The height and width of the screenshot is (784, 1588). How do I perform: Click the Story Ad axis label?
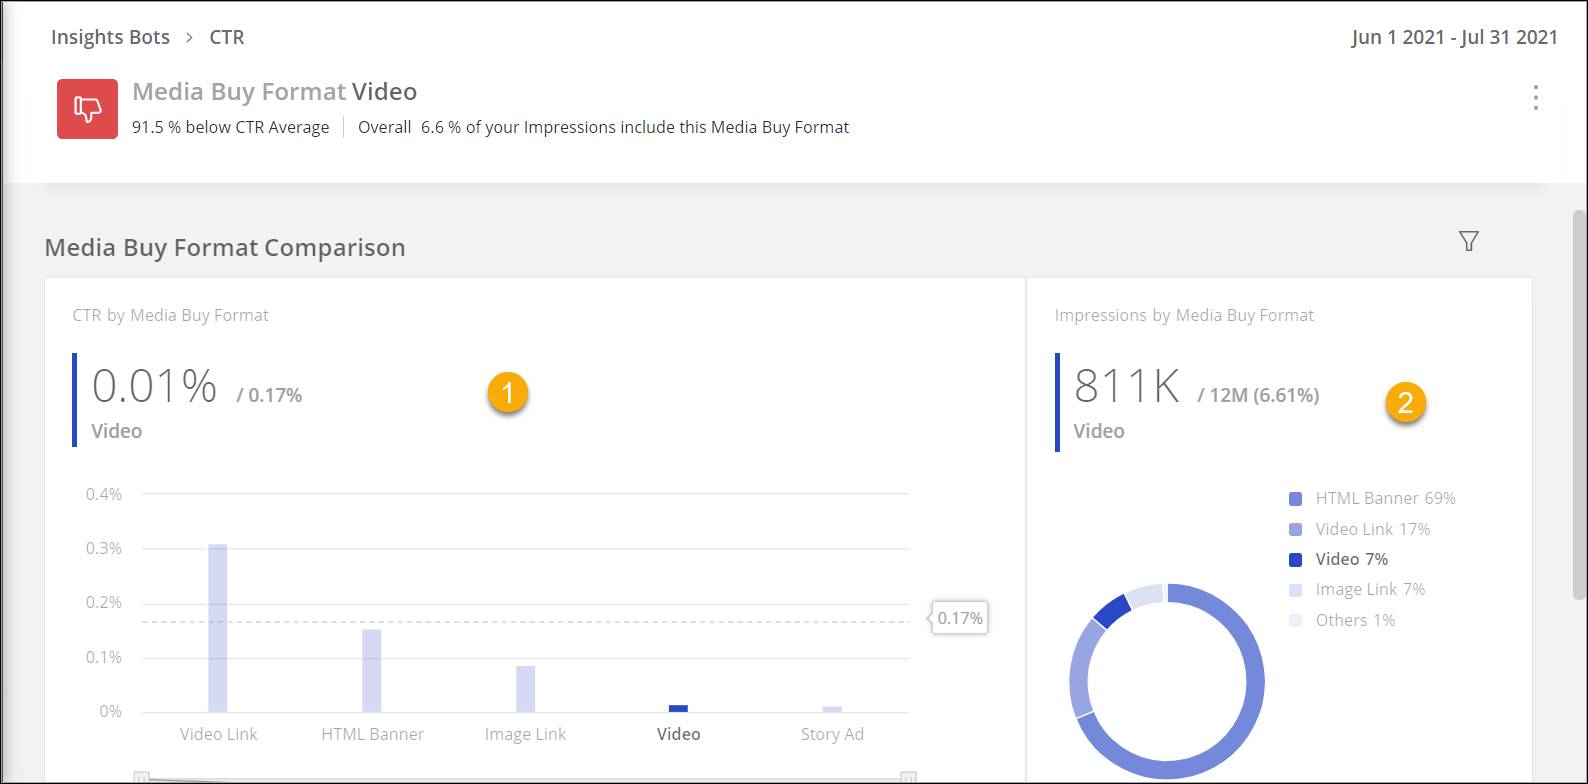coord(832,734)
